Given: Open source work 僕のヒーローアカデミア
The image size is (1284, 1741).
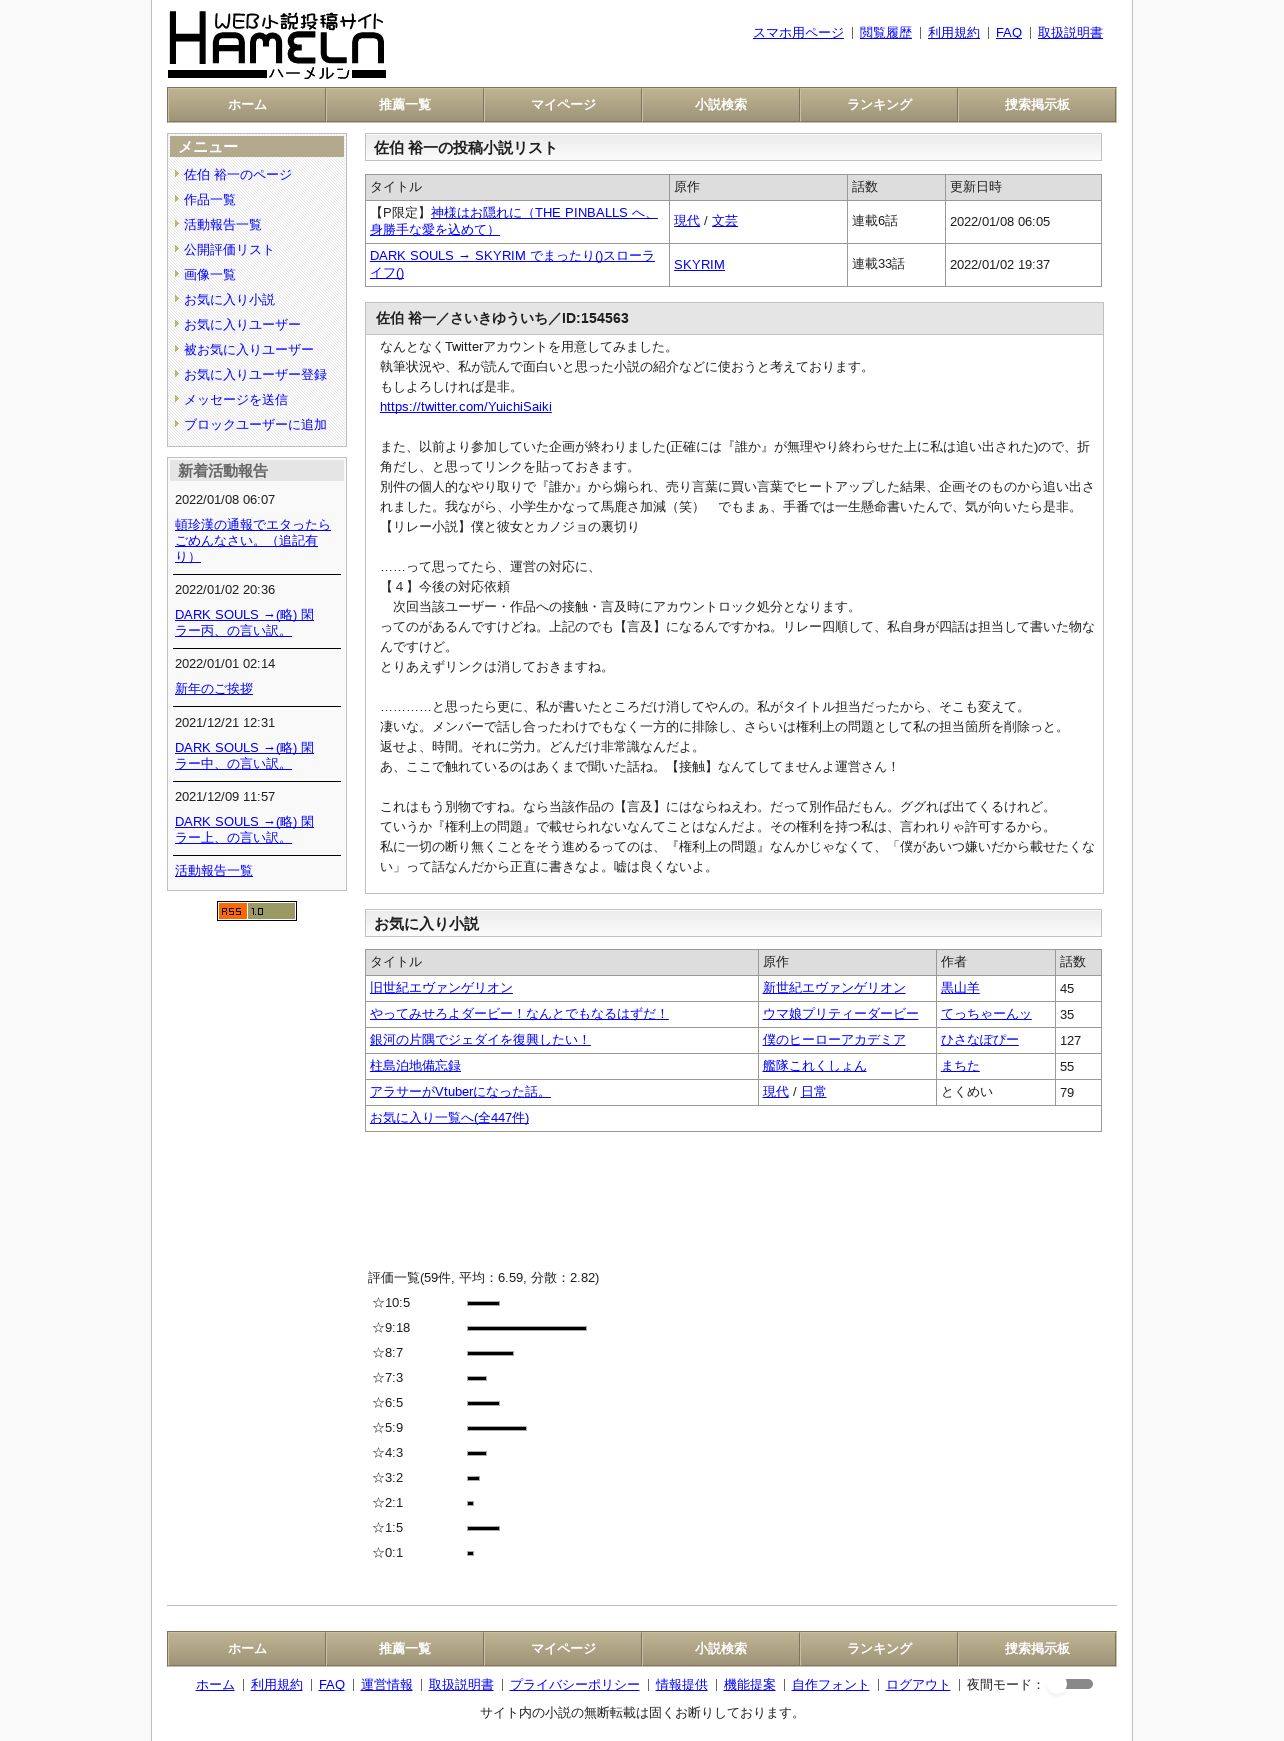Looking at the screenshot, I should (x=834, y=1040).
